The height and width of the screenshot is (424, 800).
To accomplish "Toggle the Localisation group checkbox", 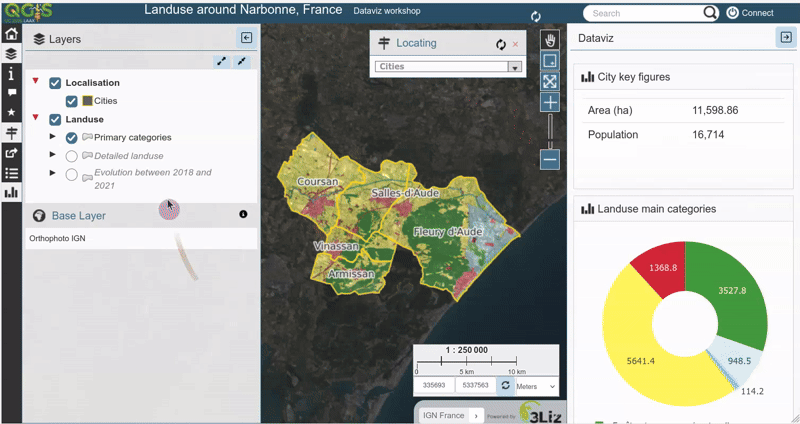I will tap(55, 83).
